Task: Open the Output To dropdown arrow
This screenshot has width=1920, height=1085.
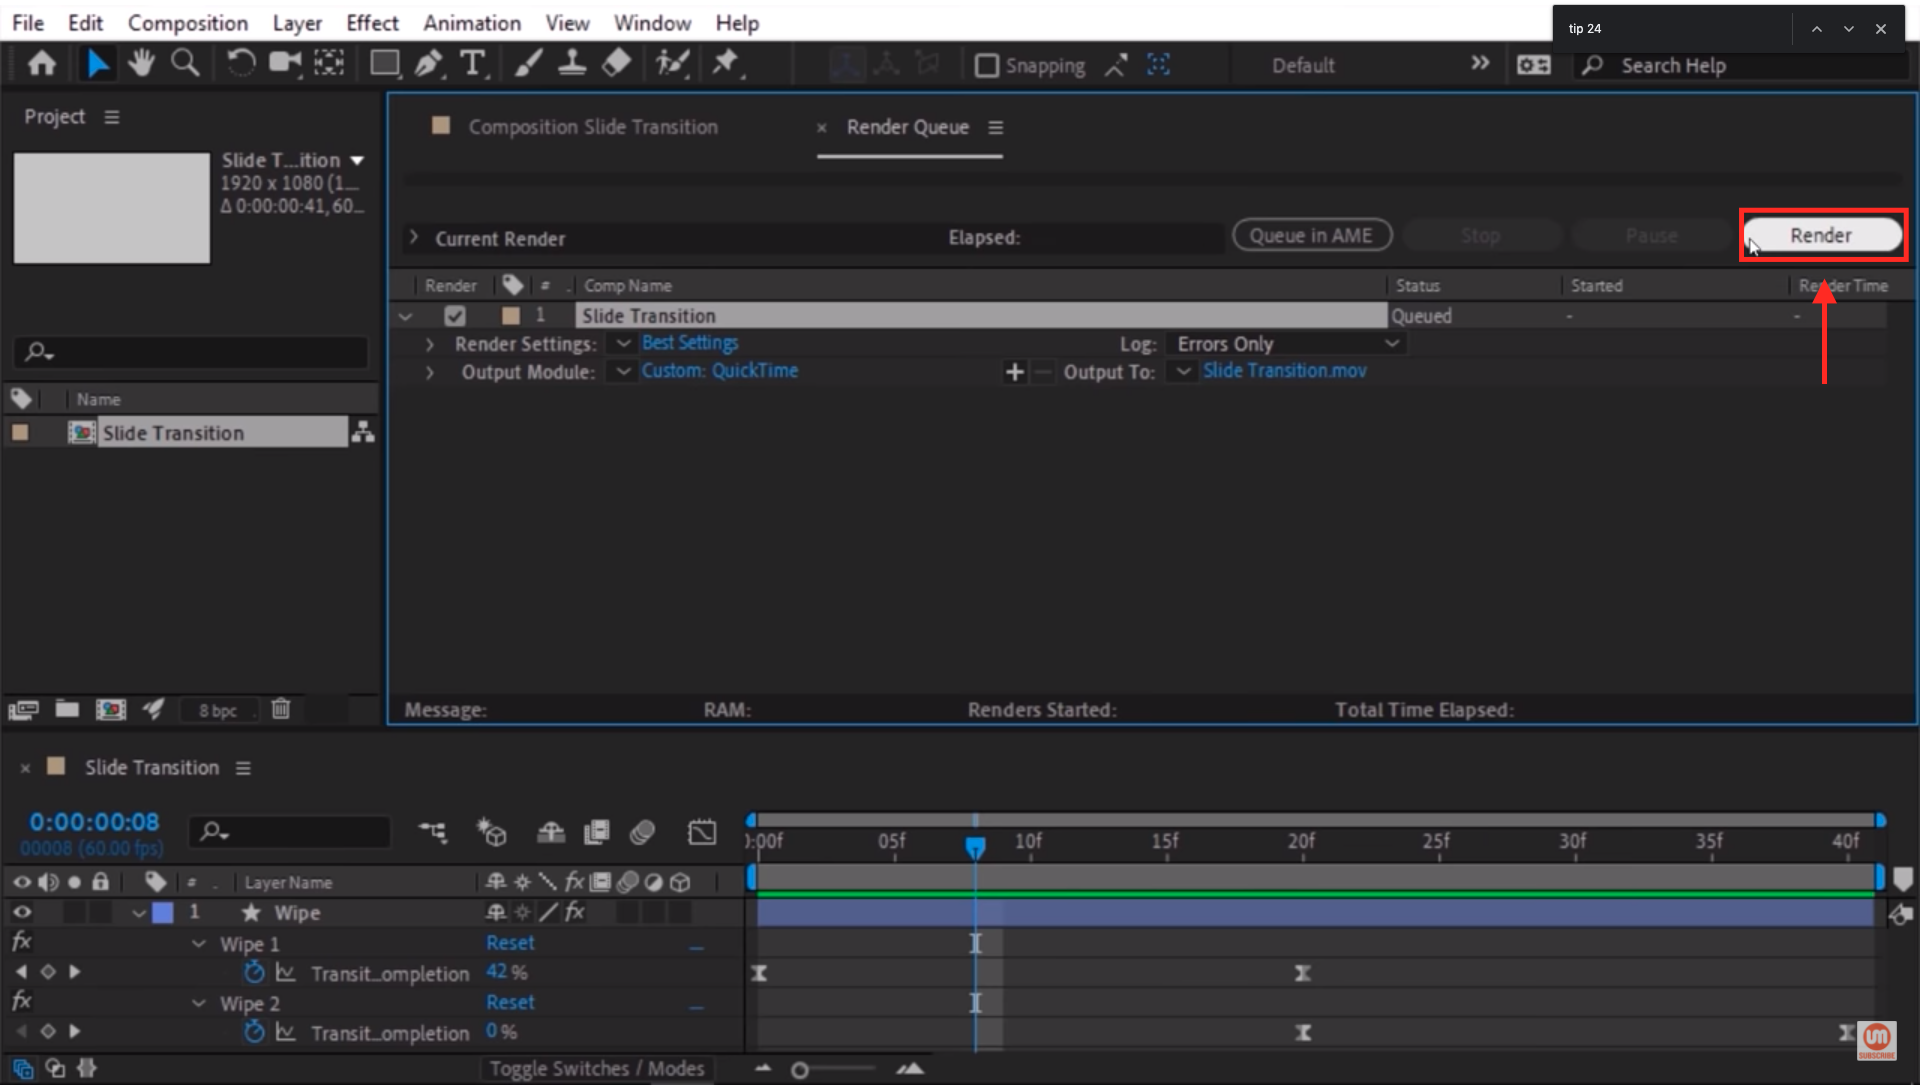Action: (1183, 371)
